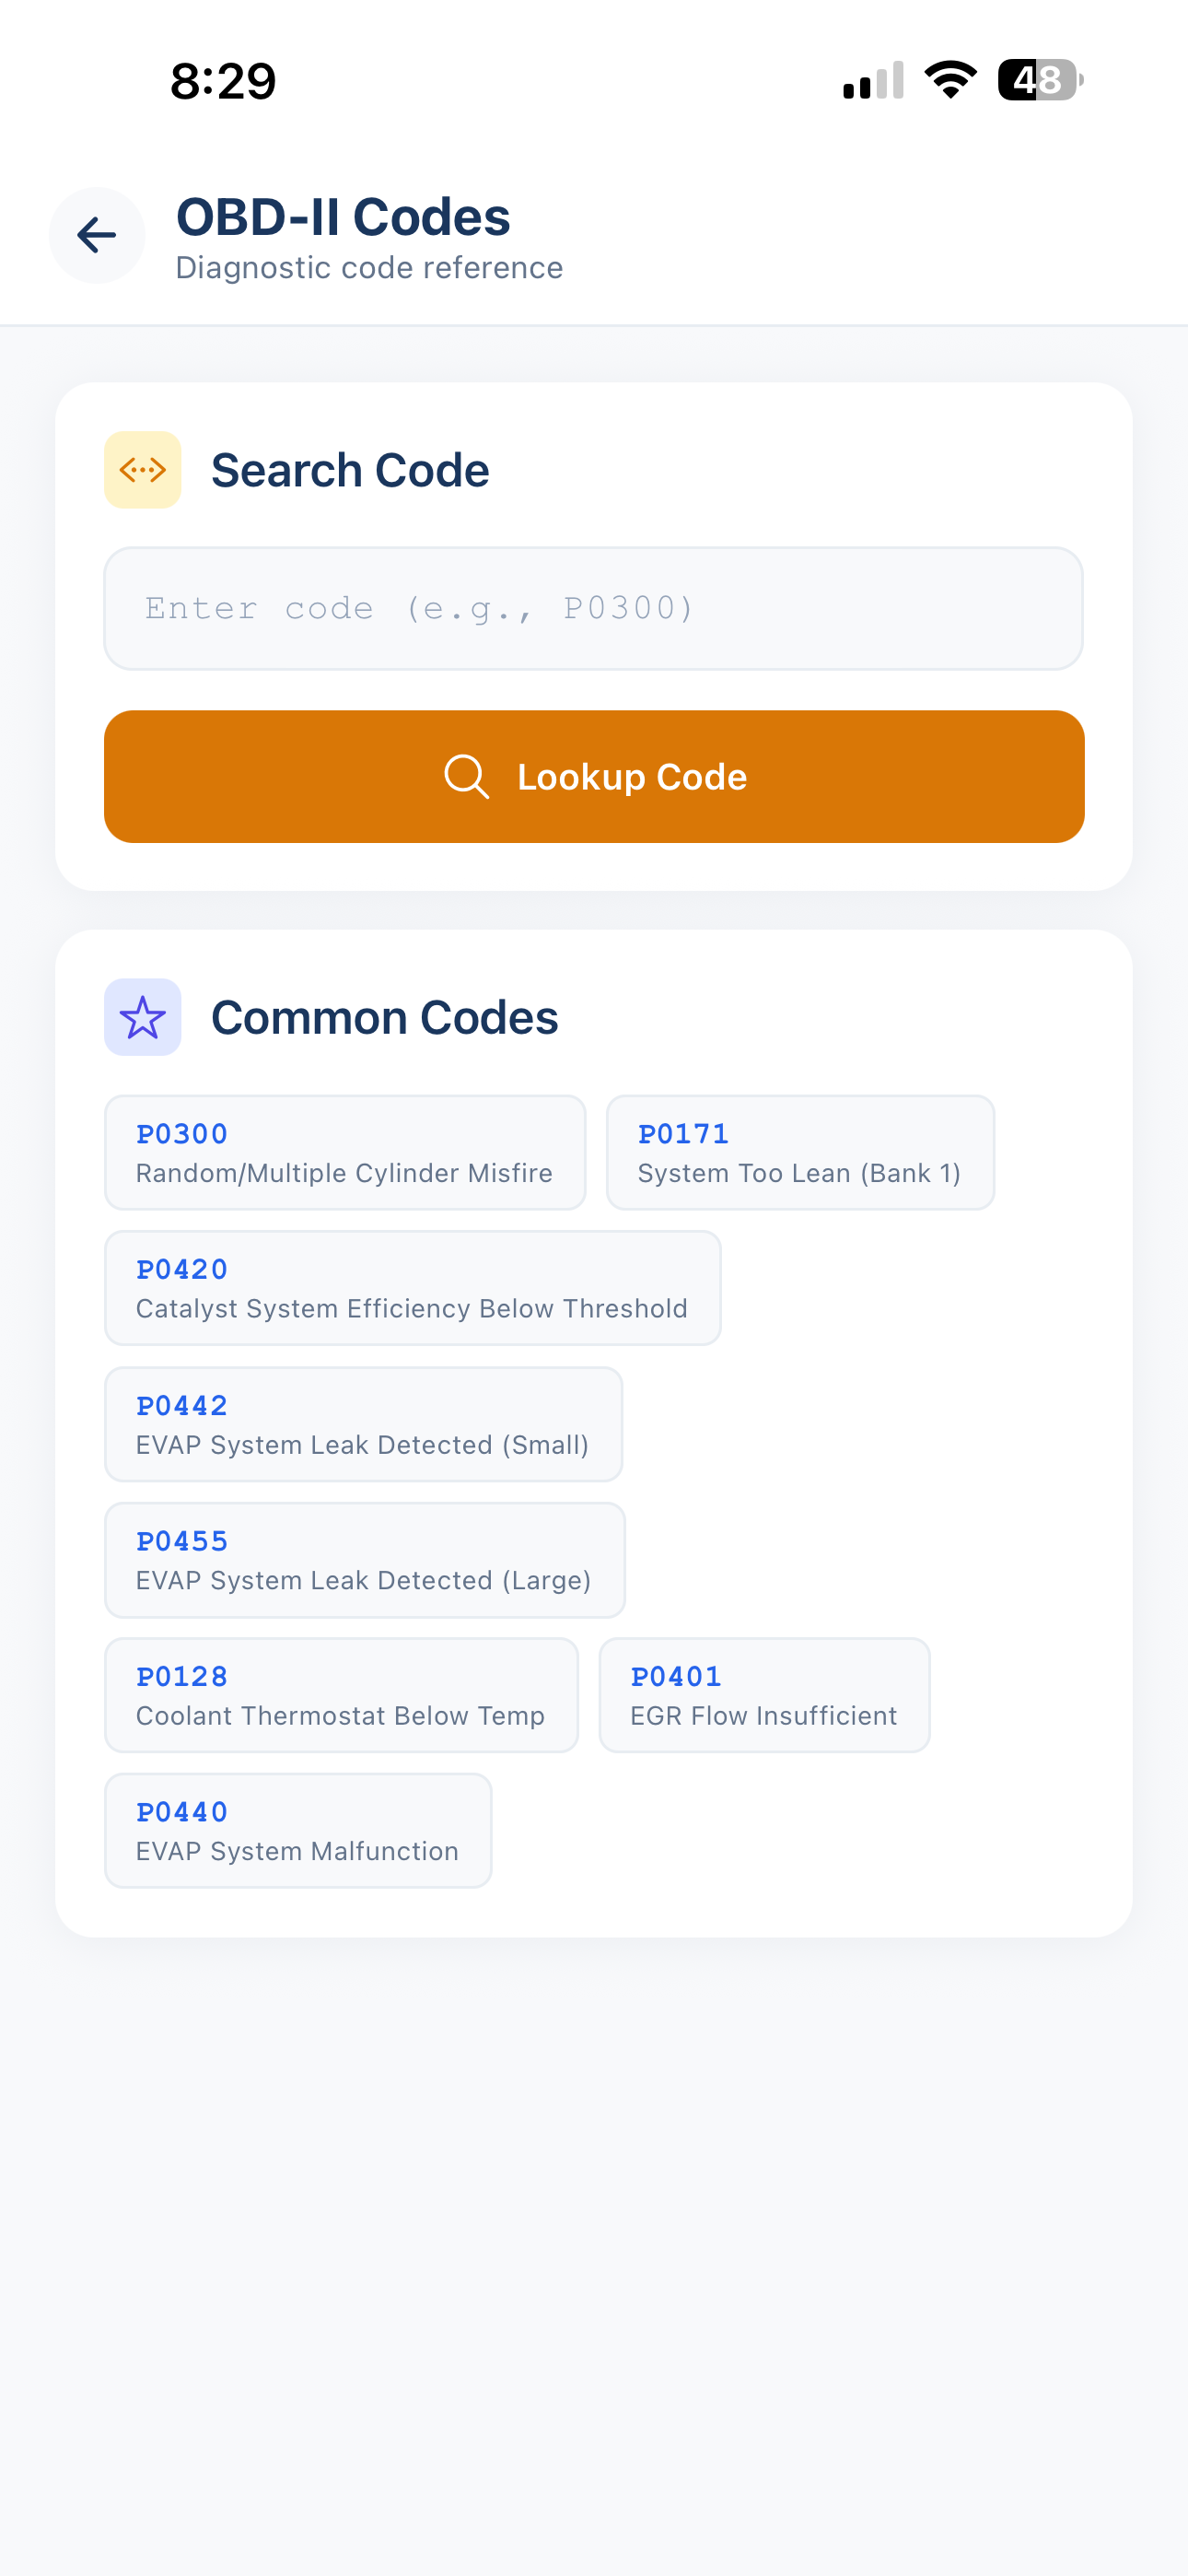The width and height of the screenshot is (1188, 2576).
Task: Tap the Wi-Fi status icon
Action: pyautogui.click(x=950, y=80)
